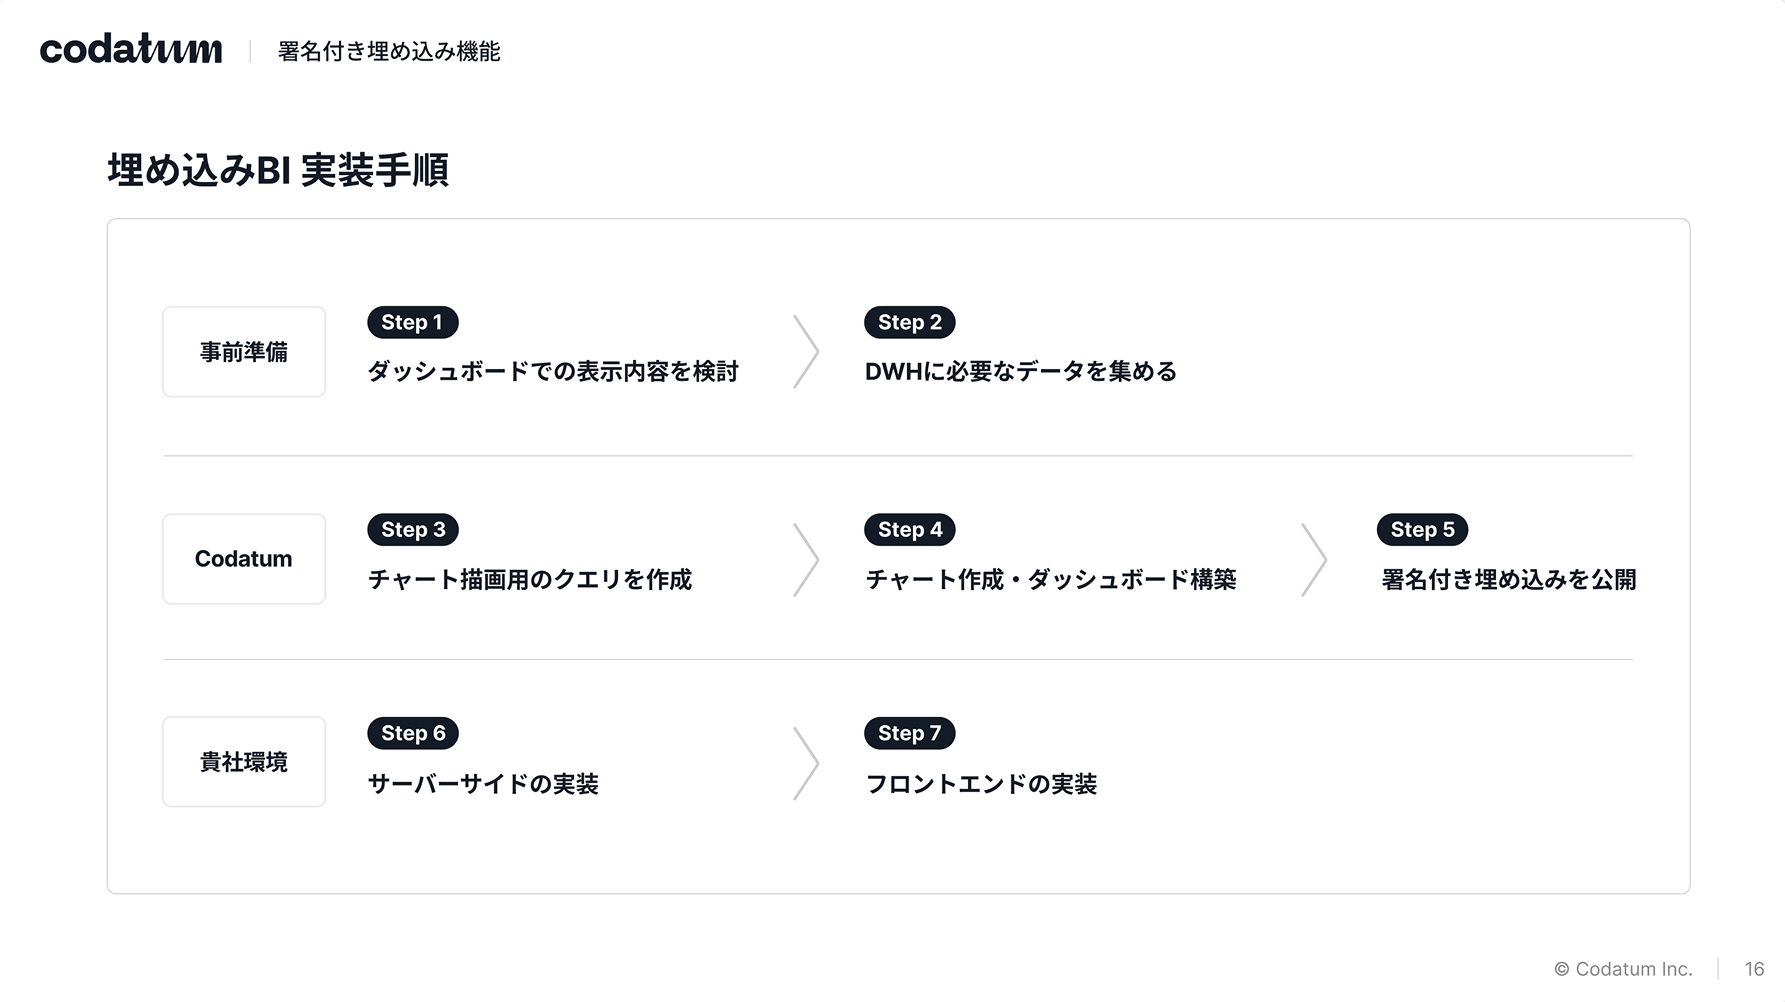Viewport: 1785px width, 1002px height.
Task: Select the 貴社環境 category box
Action: click(244, 762)
